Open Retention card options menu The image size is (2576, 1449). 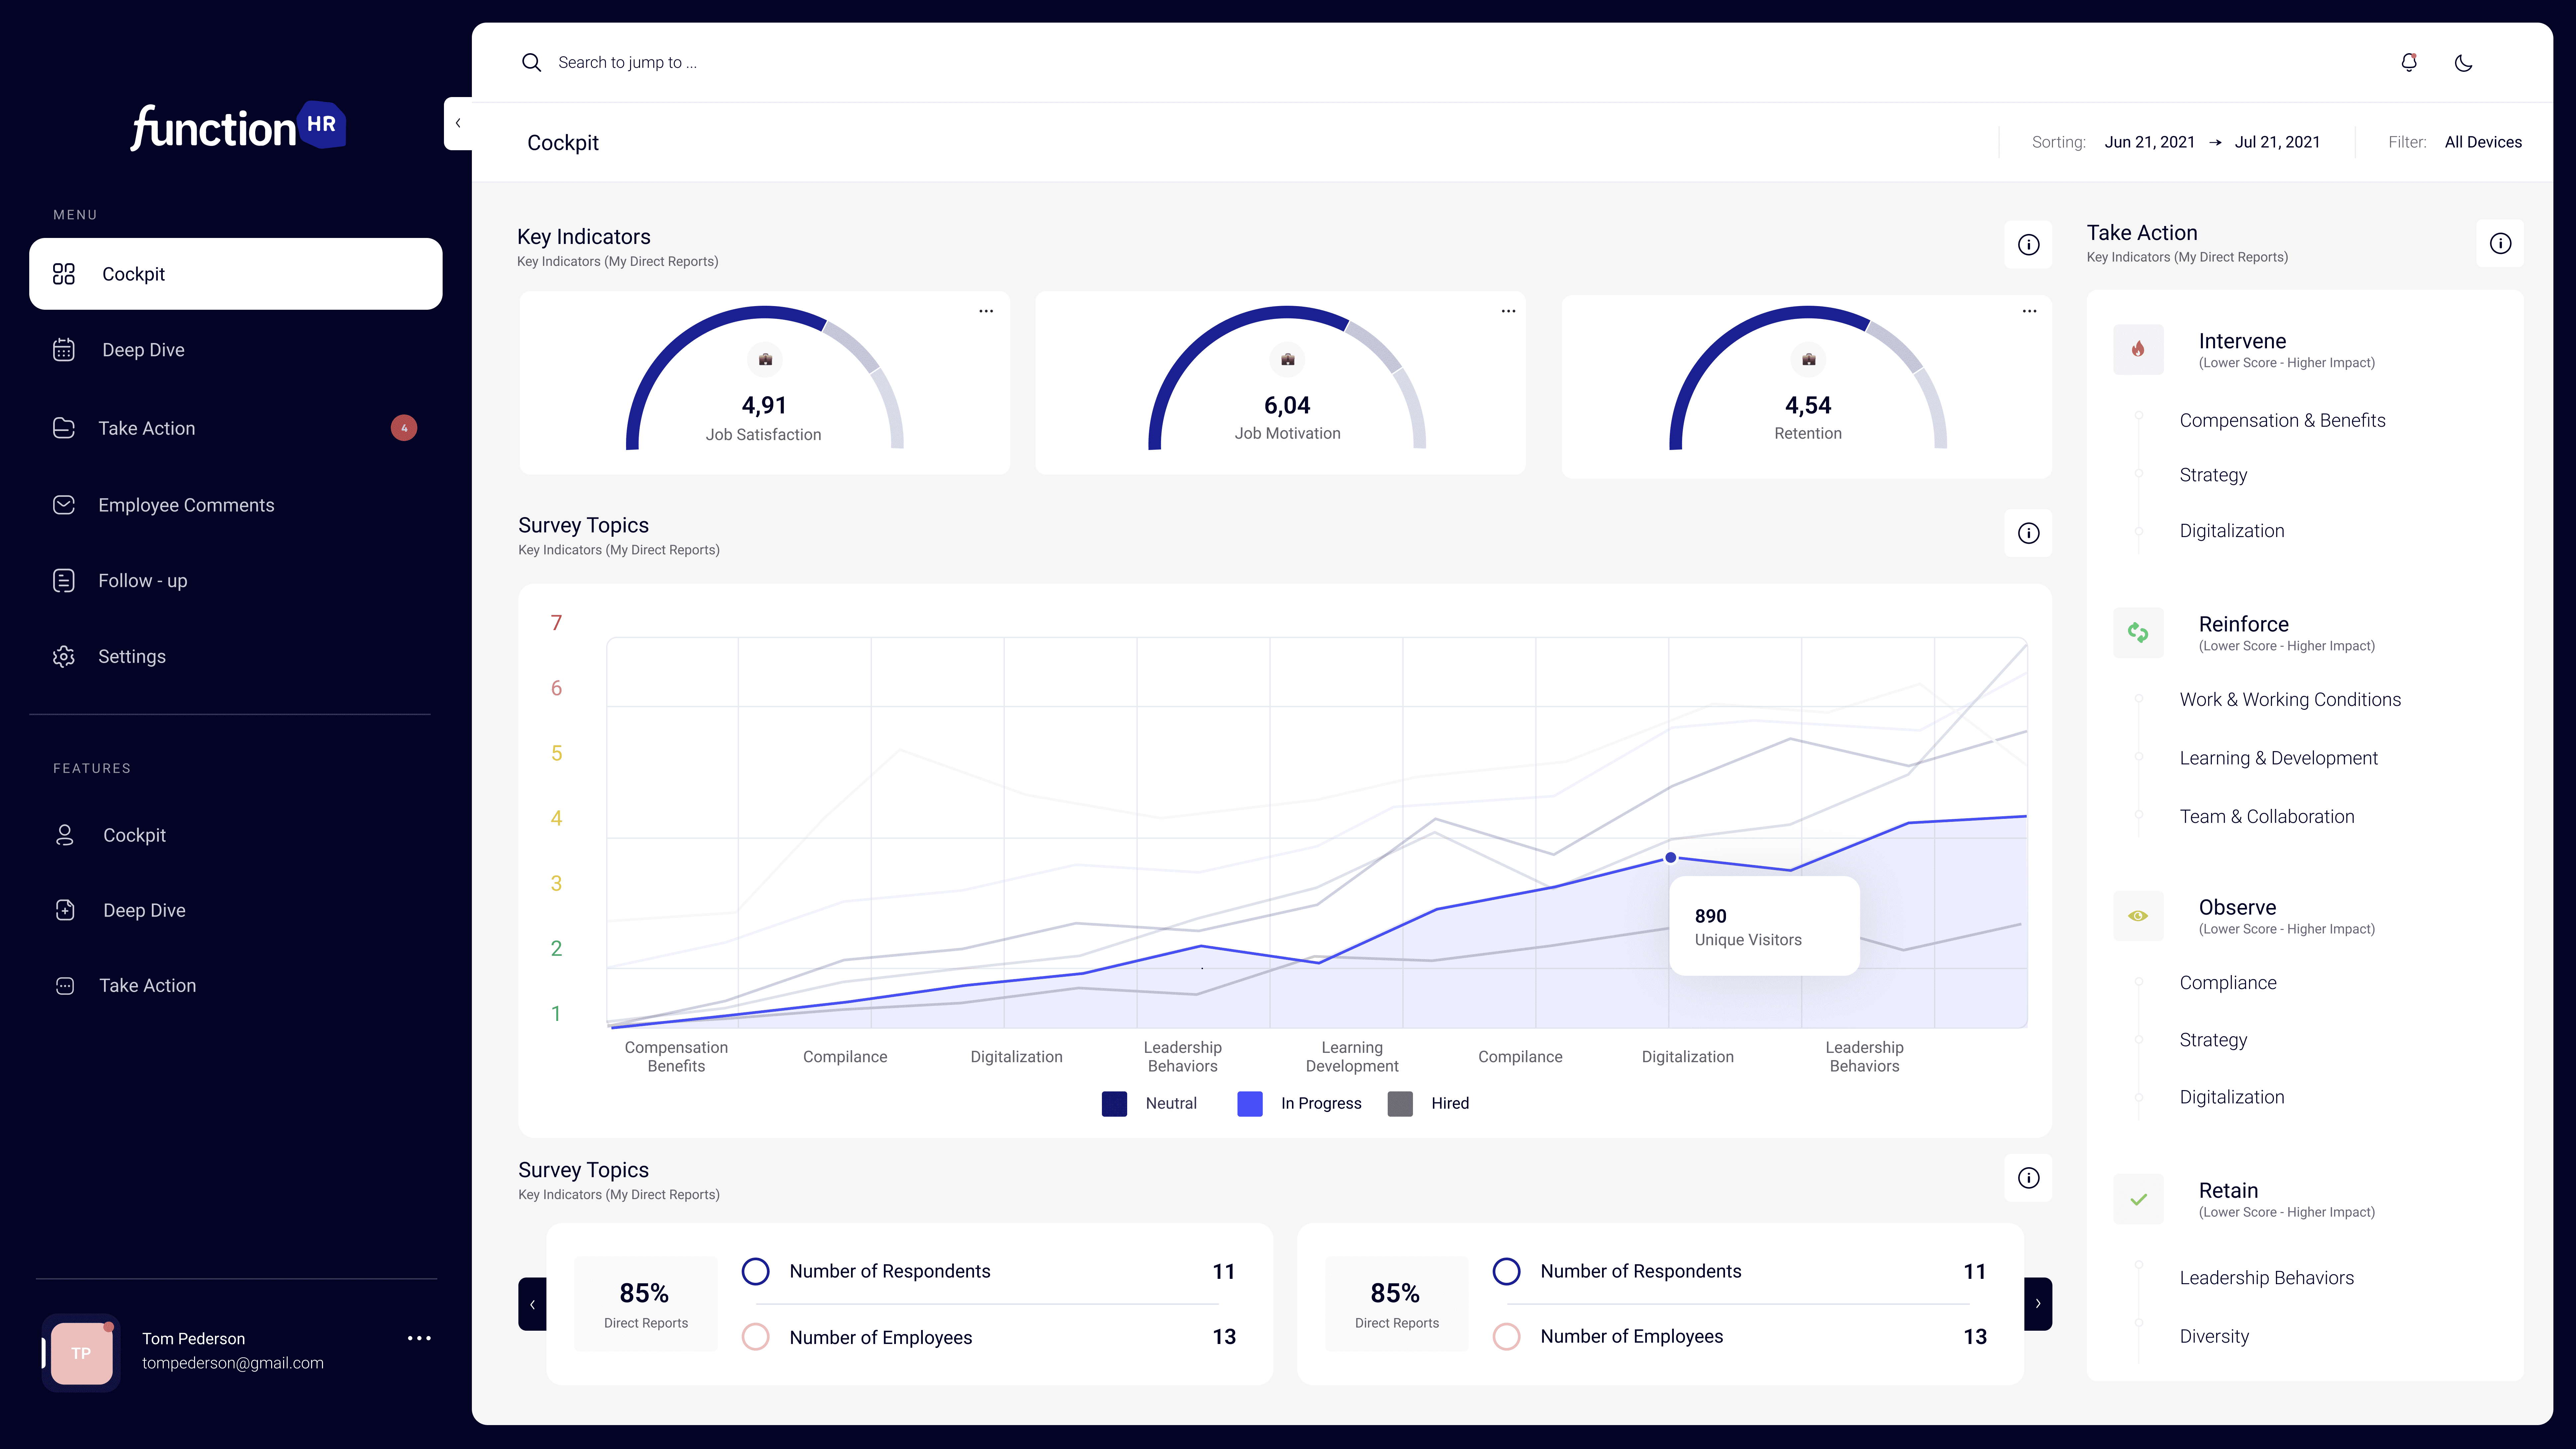pyautogui.click(x=2029, y=311)
